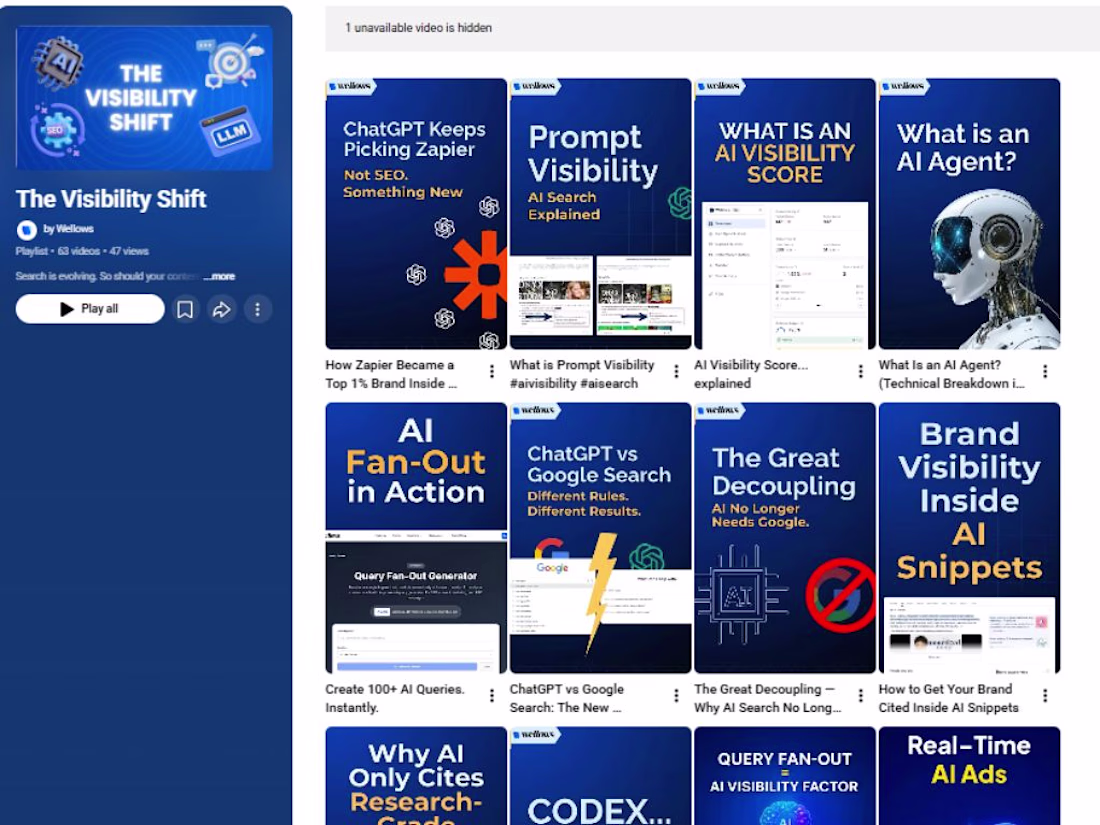Click the Play all button
Screen dimensions: 1100x825
coord(90,309)
